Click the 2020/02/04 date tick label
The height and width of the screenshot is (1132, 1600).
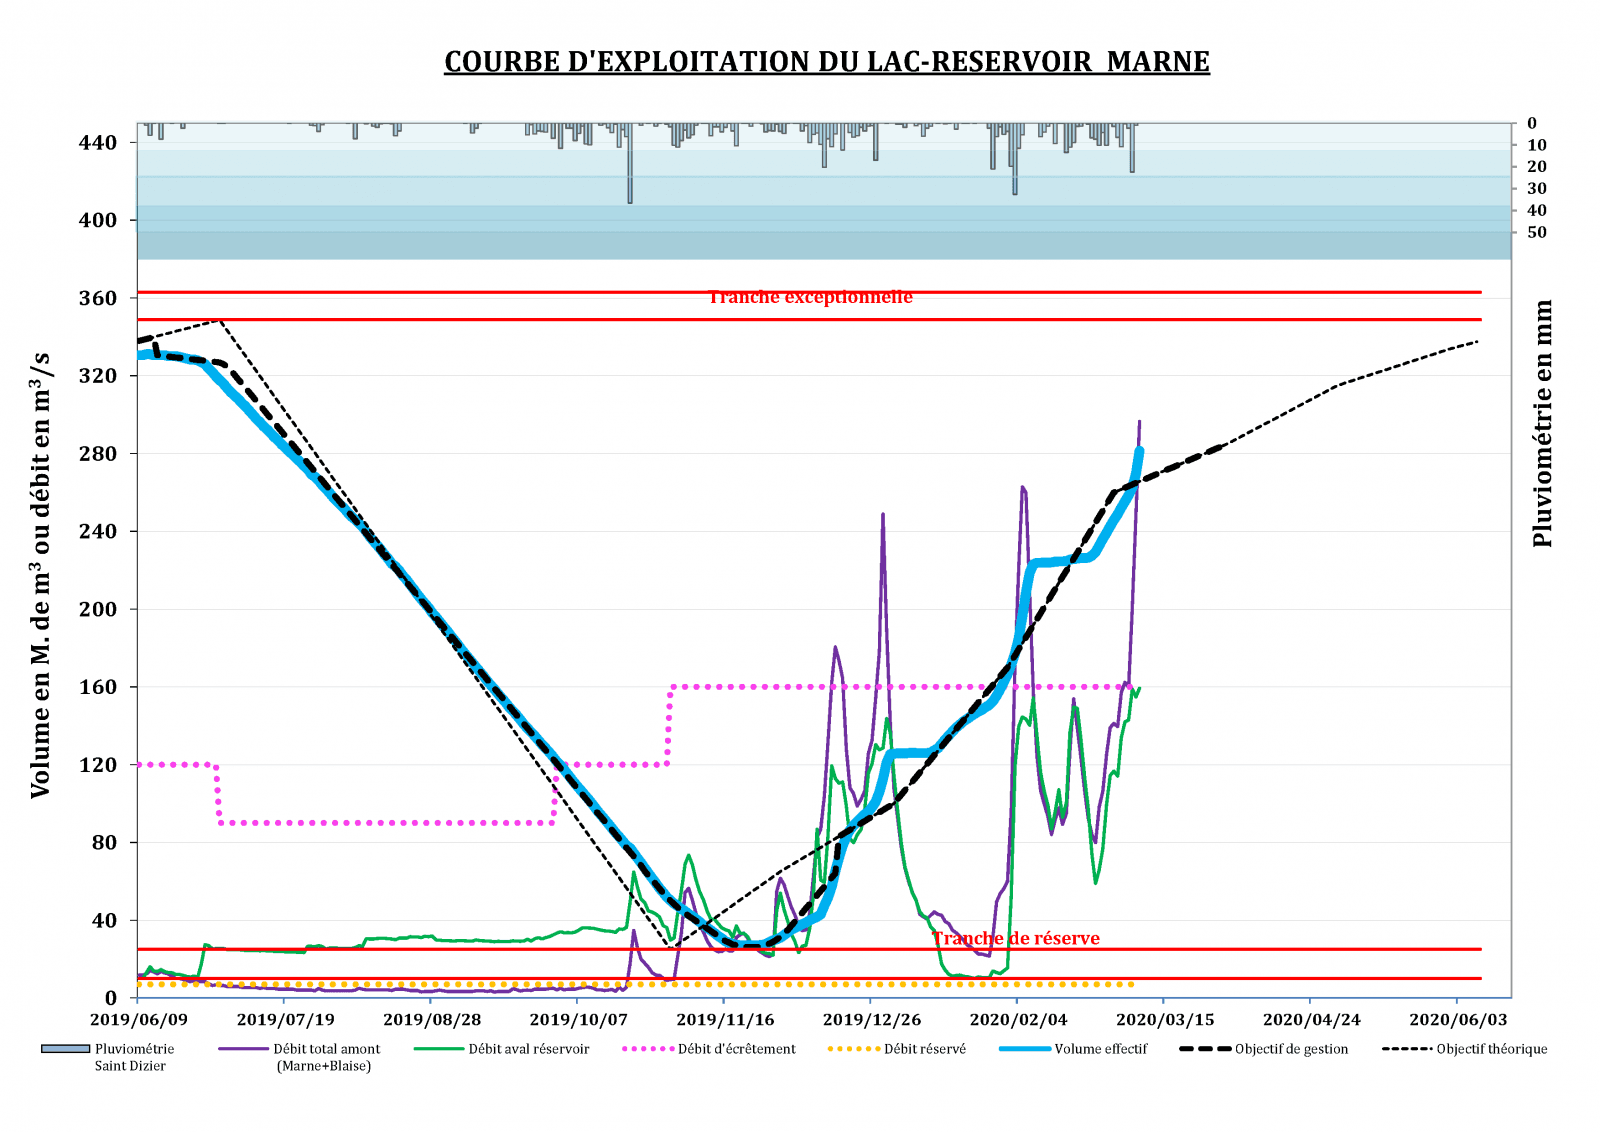[x=1018, y=1020]
